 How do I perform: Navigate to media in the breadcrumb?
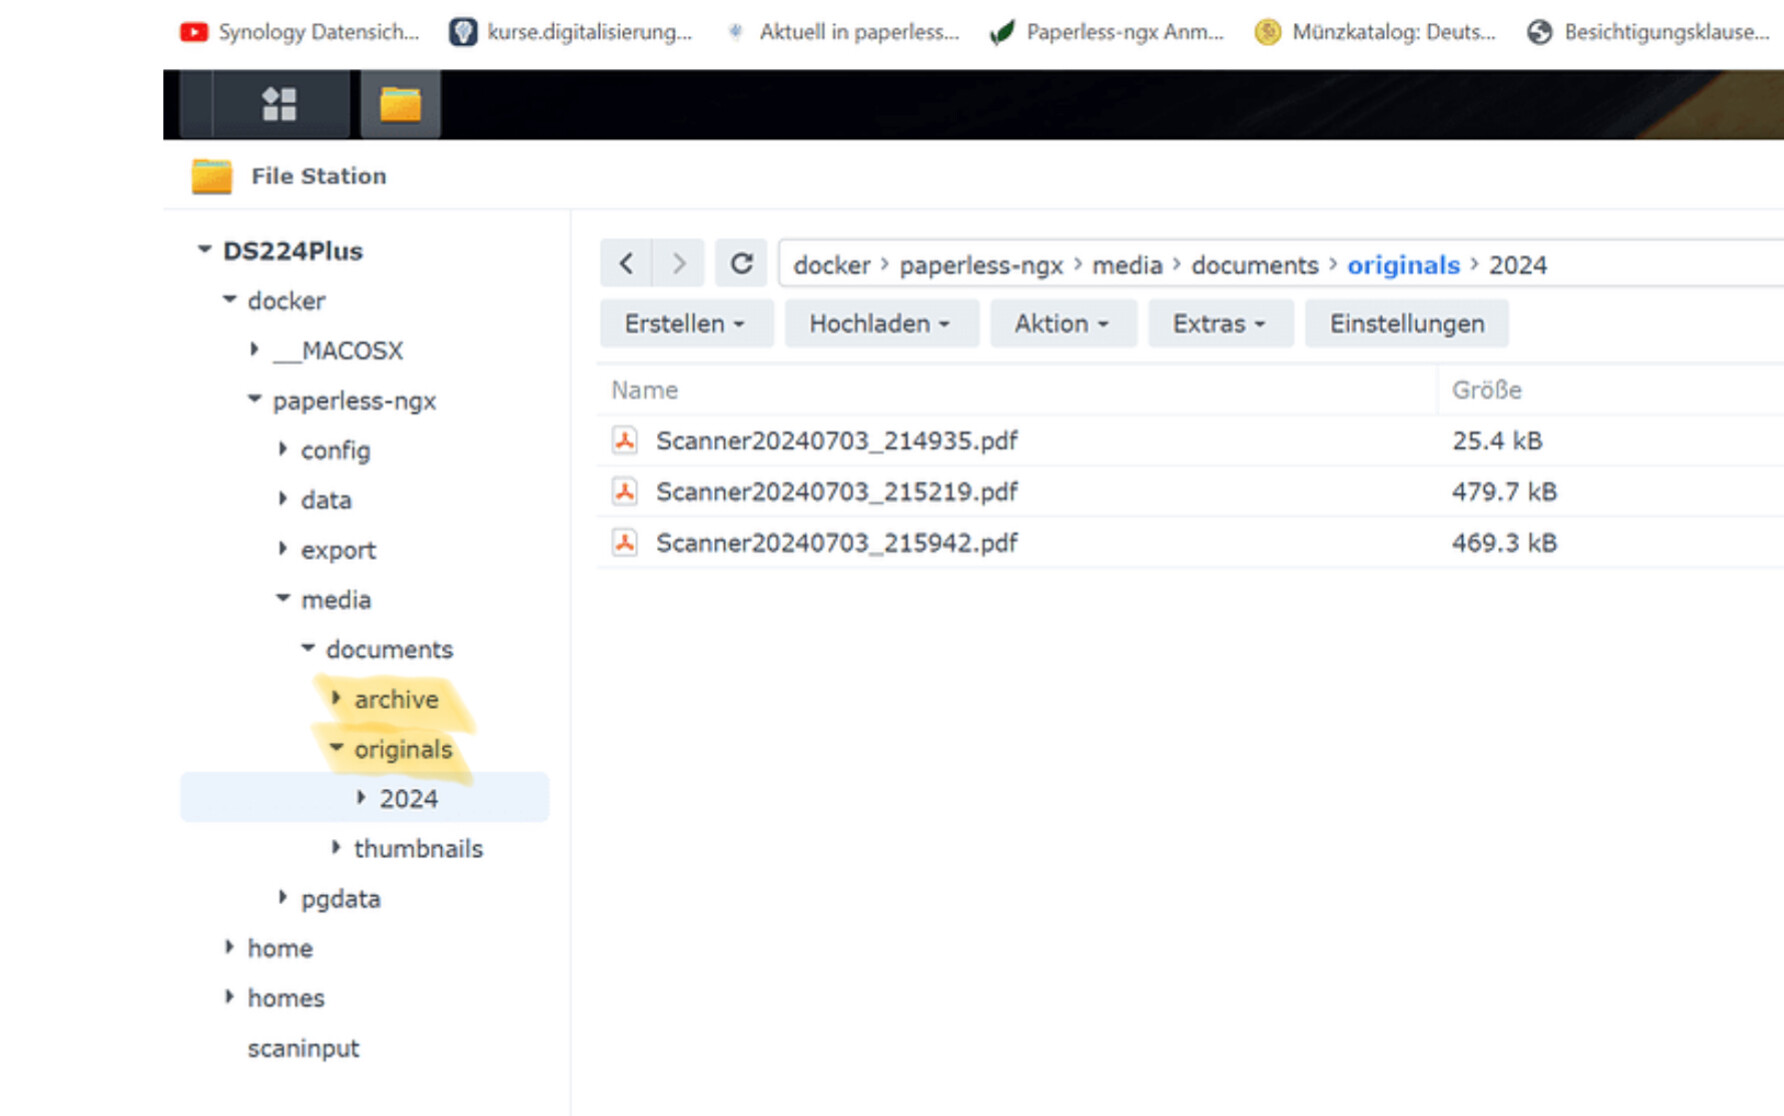coord(1127,265)
